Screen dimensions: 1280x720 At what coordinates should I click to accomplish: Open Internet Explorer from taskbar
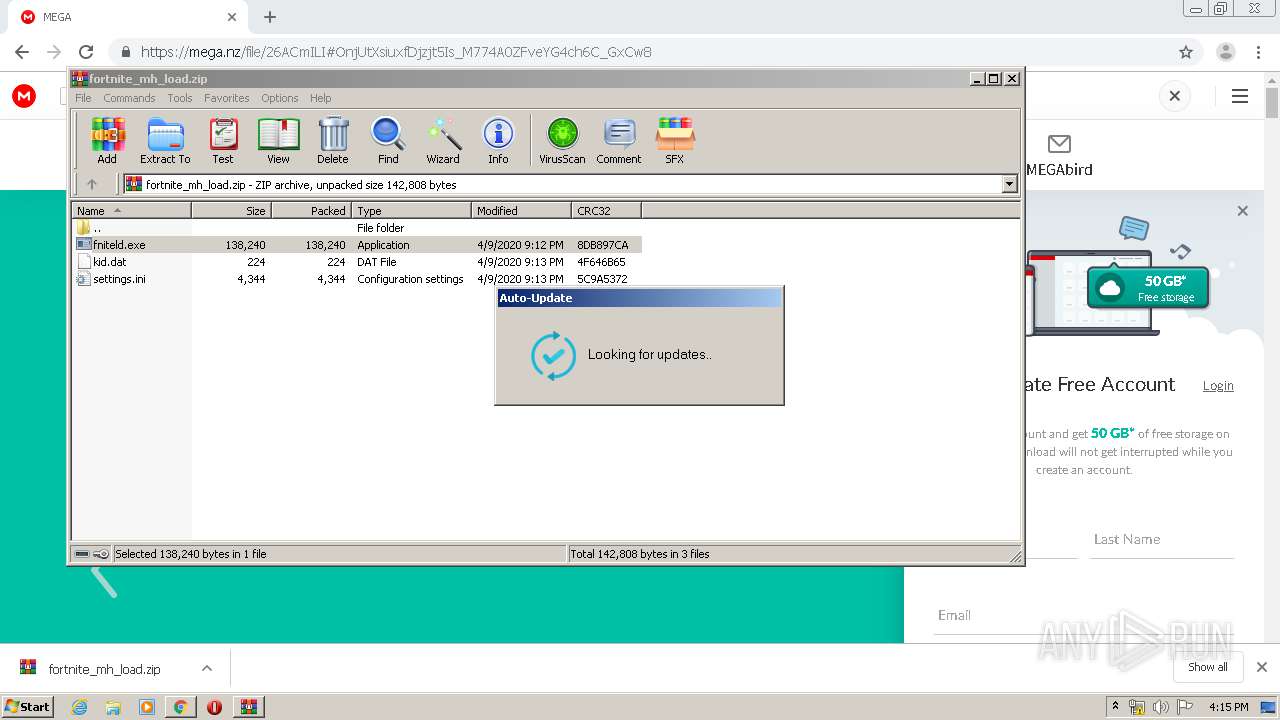(79, 707)
